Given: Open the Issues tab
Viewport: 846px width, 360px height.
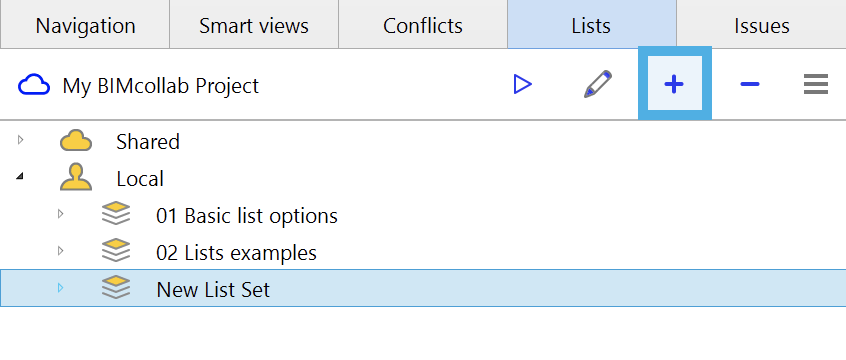Looking at the screenshot, I should click(x=761, y=24).
